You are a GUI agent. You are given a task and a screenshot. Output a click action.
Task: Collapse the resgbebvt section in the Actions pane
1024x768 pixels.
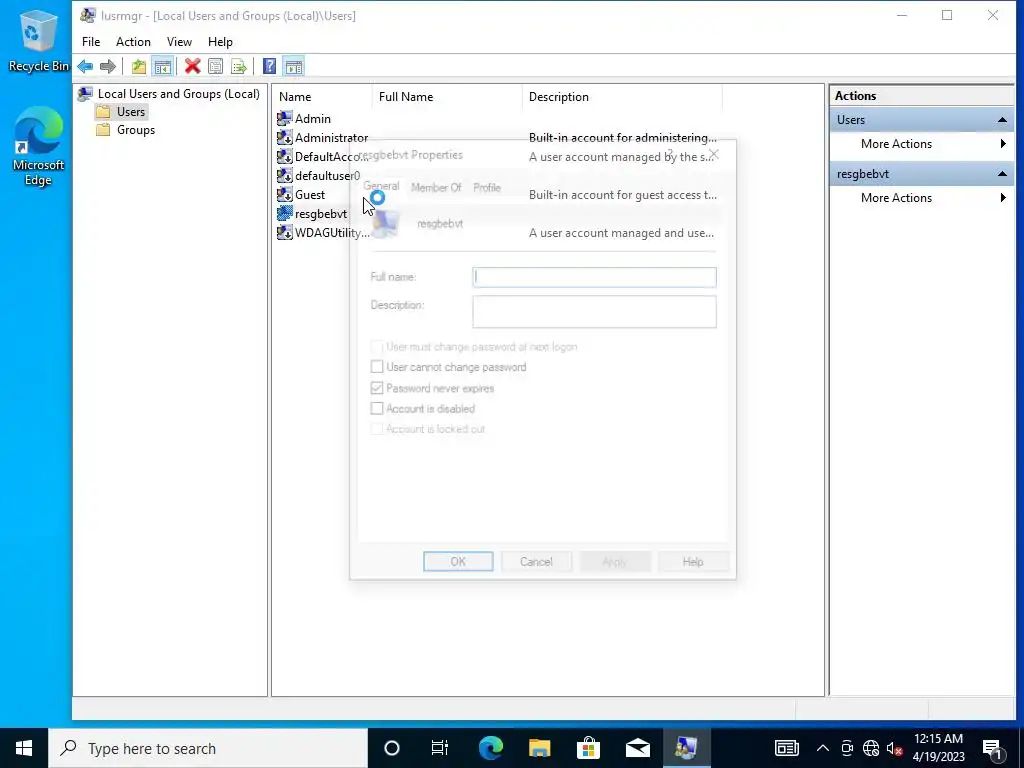tap(1002, 174)
